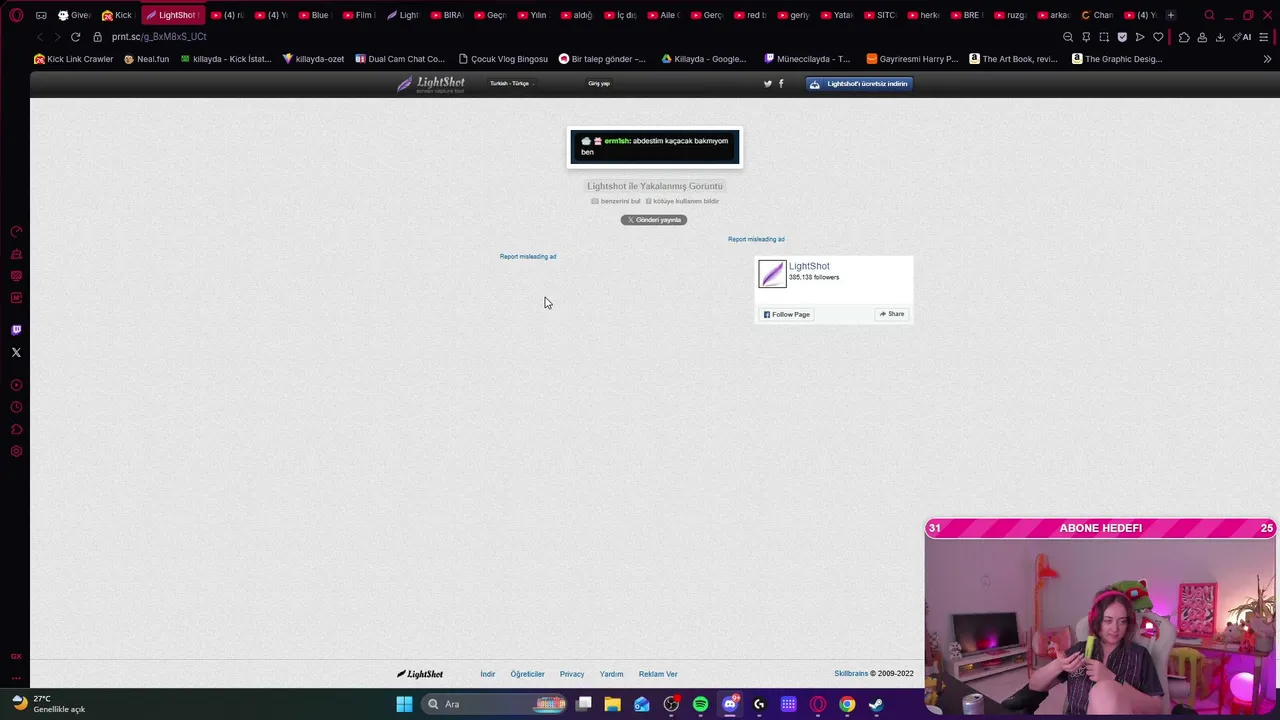Open the X icon in Opera sidebar
The height and width of the screenshot is (720, 1280).
click(x=16, y=353)
